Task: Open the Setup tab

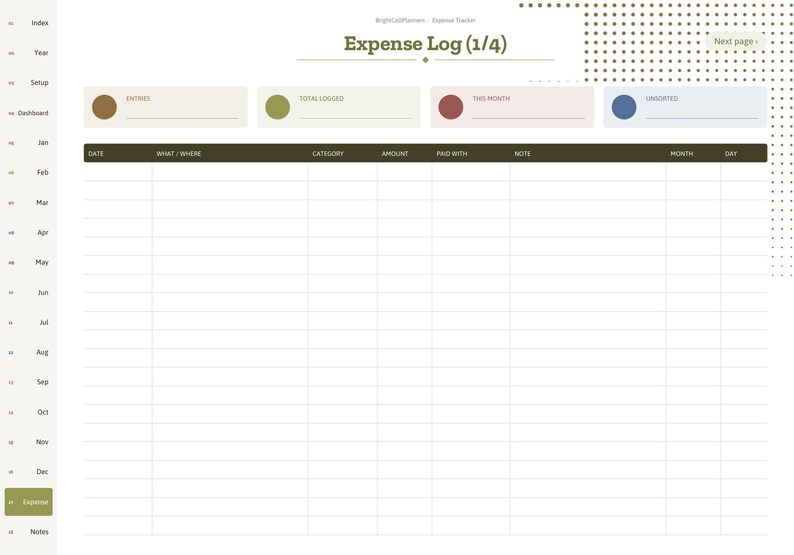Action: click(28, 83)
